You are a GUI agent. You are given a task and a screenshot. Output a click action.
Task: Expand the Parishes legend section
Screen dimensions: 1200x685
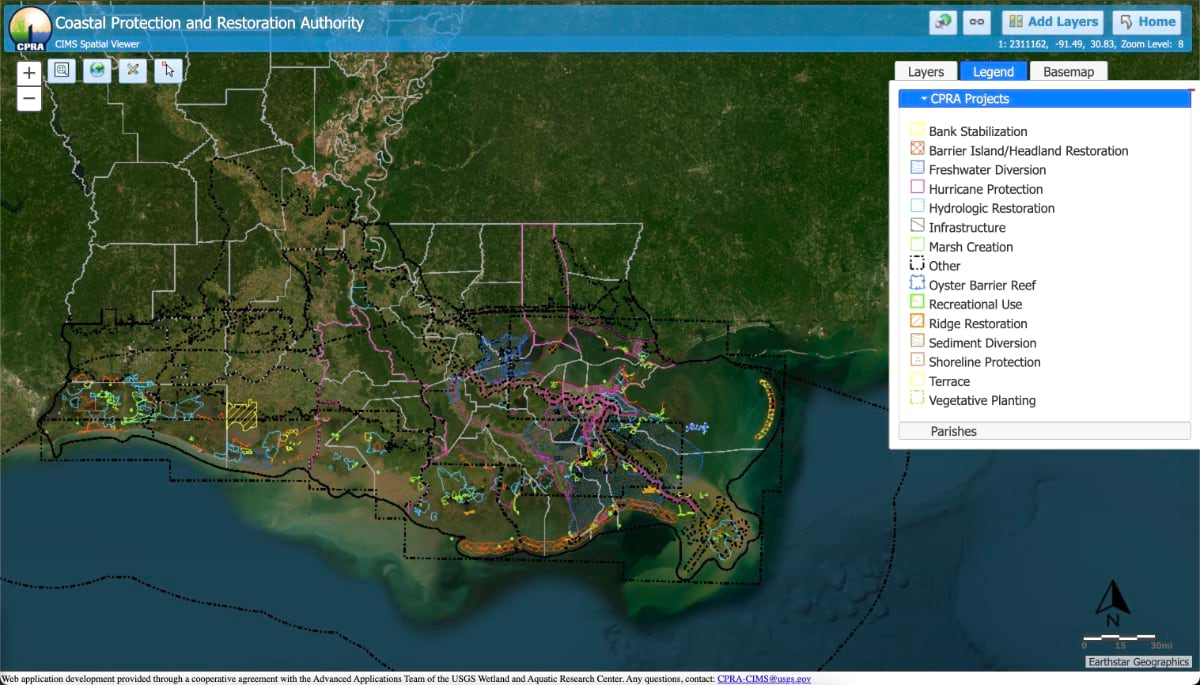[1044, 431]
